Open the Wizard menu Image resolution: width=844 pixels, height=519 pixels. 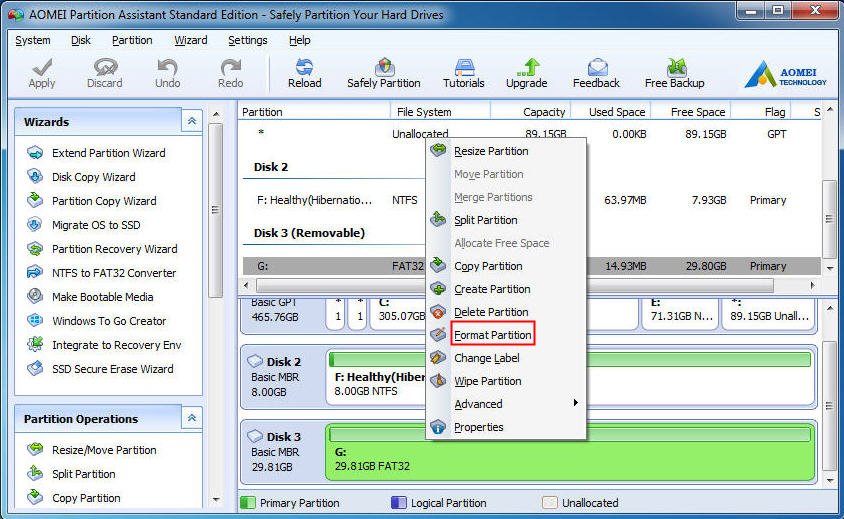(x=191, y=40)
